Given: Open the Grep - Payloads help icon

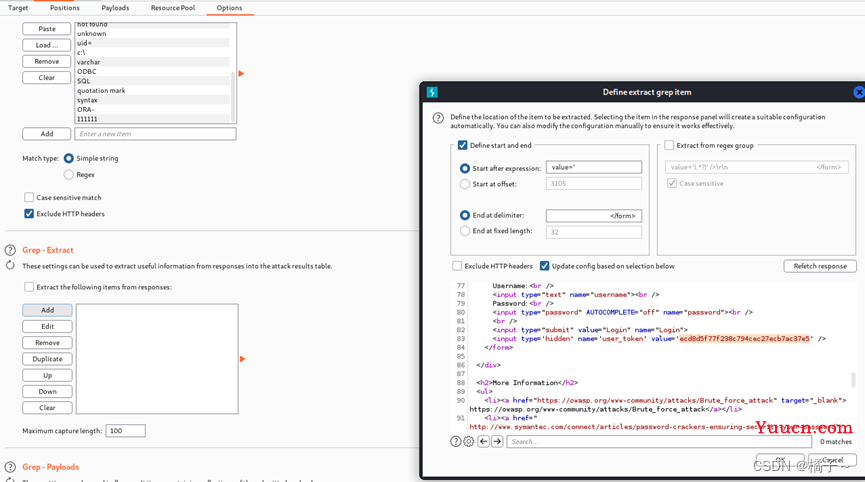Looking at the screenshot, I should point(10,467).
